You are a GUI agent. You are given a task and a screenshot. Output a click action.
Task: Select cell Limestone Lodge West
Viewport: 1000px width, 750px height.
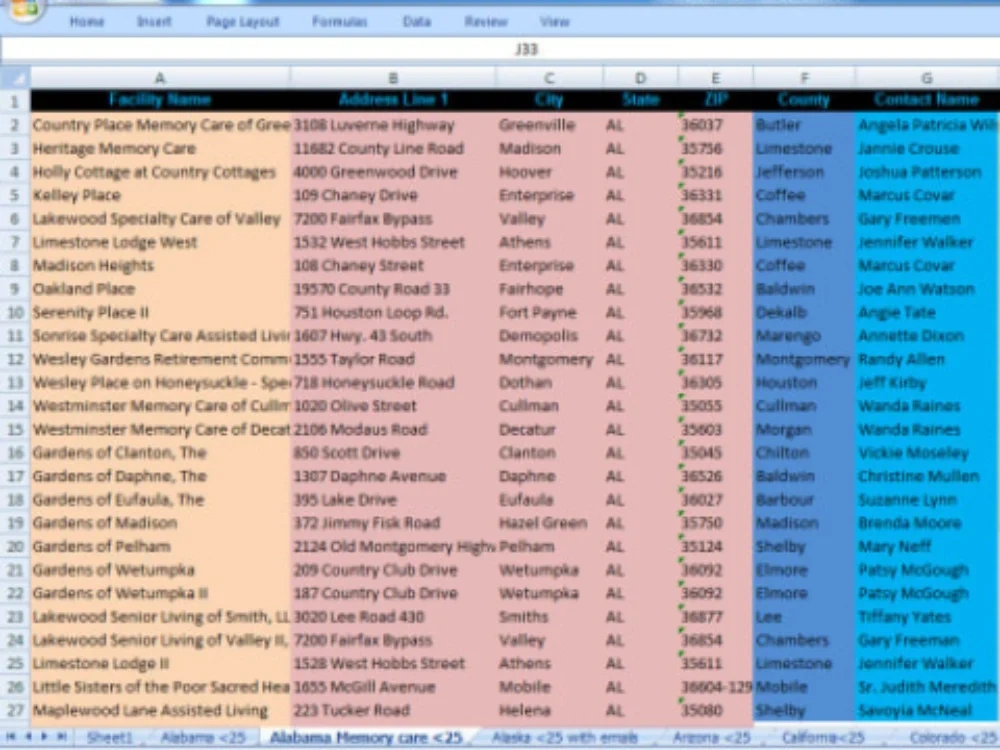coord(160,242)
